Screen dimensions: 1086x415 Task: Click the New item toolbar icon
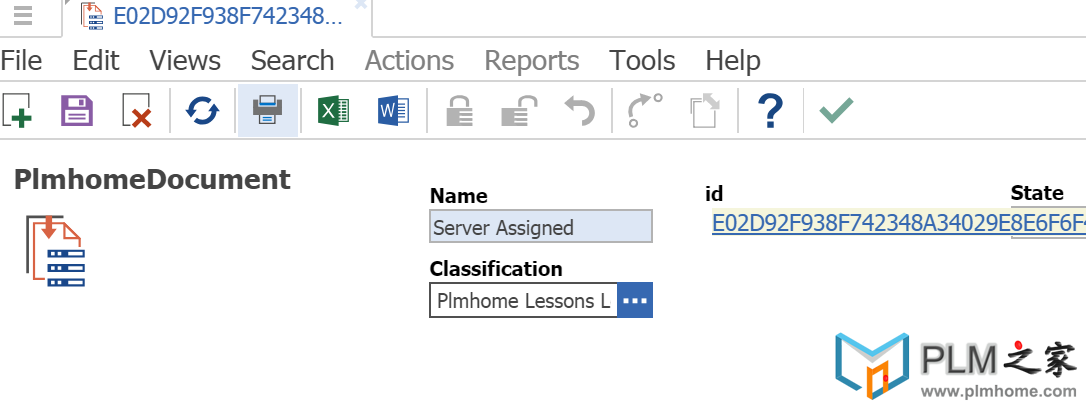[x=17, y=110]
